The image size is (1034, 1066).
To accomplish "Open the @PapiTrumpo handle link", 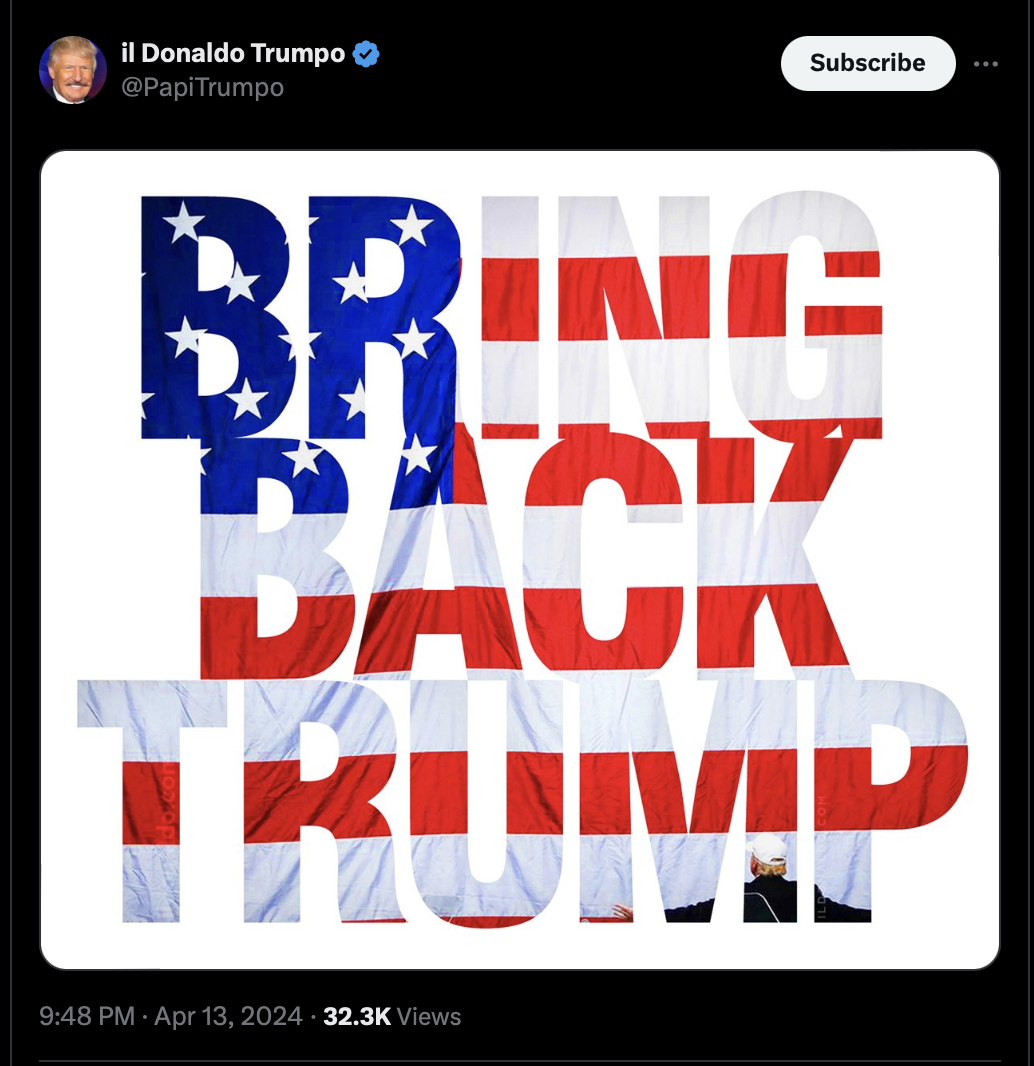I will (202, 88).
